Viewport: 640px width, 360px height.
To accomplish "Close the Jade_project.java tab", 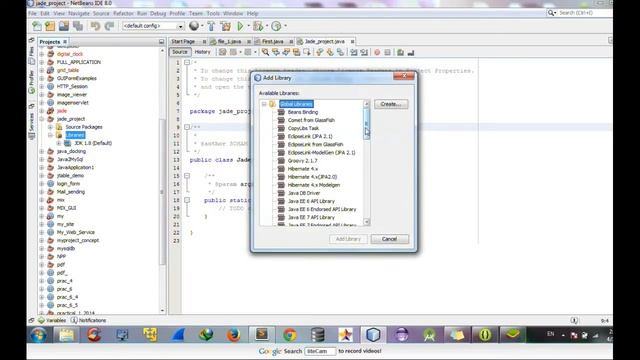I will [352, 42].
